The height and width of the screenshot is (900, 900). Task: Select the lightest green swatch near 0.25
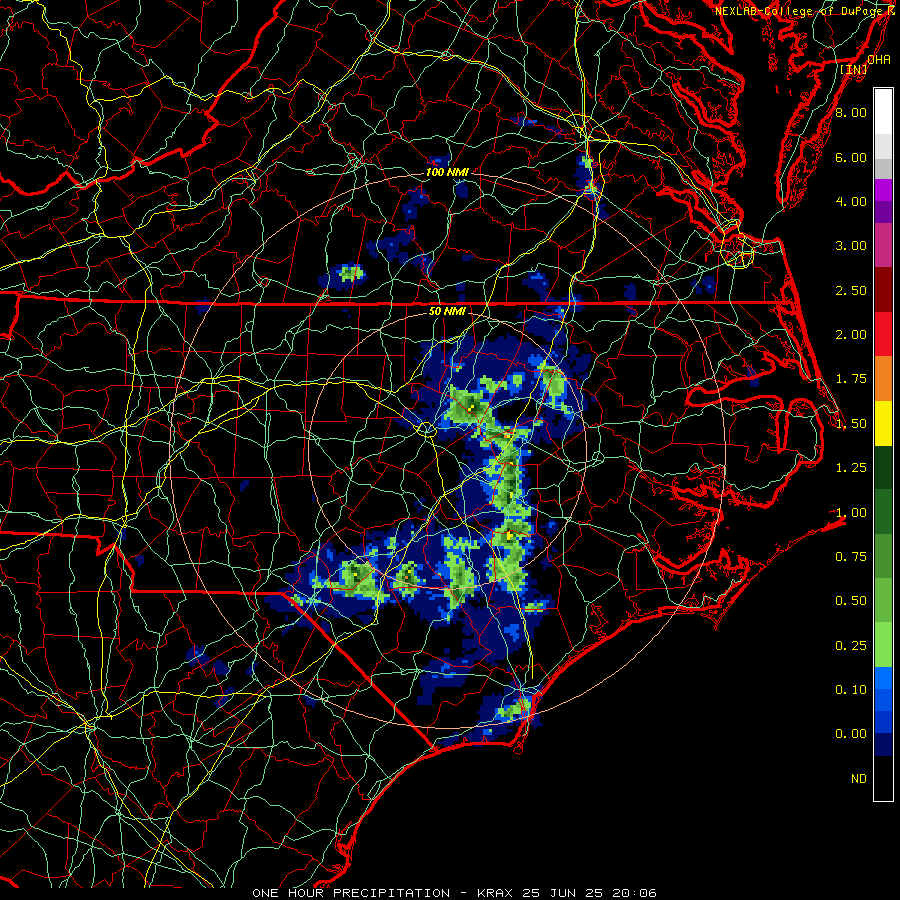pyautogui.click(x=883, y=645)
